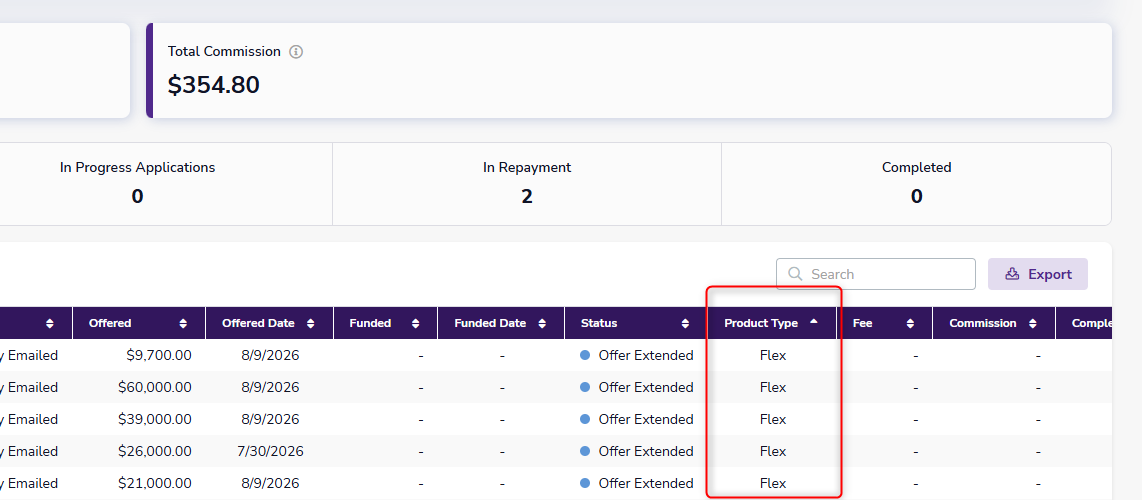Image resolution: width=1142 pixels, height=500 pixels.
Task: Click the Total Commission $354.80 card
Action: (x=629, y=71)
